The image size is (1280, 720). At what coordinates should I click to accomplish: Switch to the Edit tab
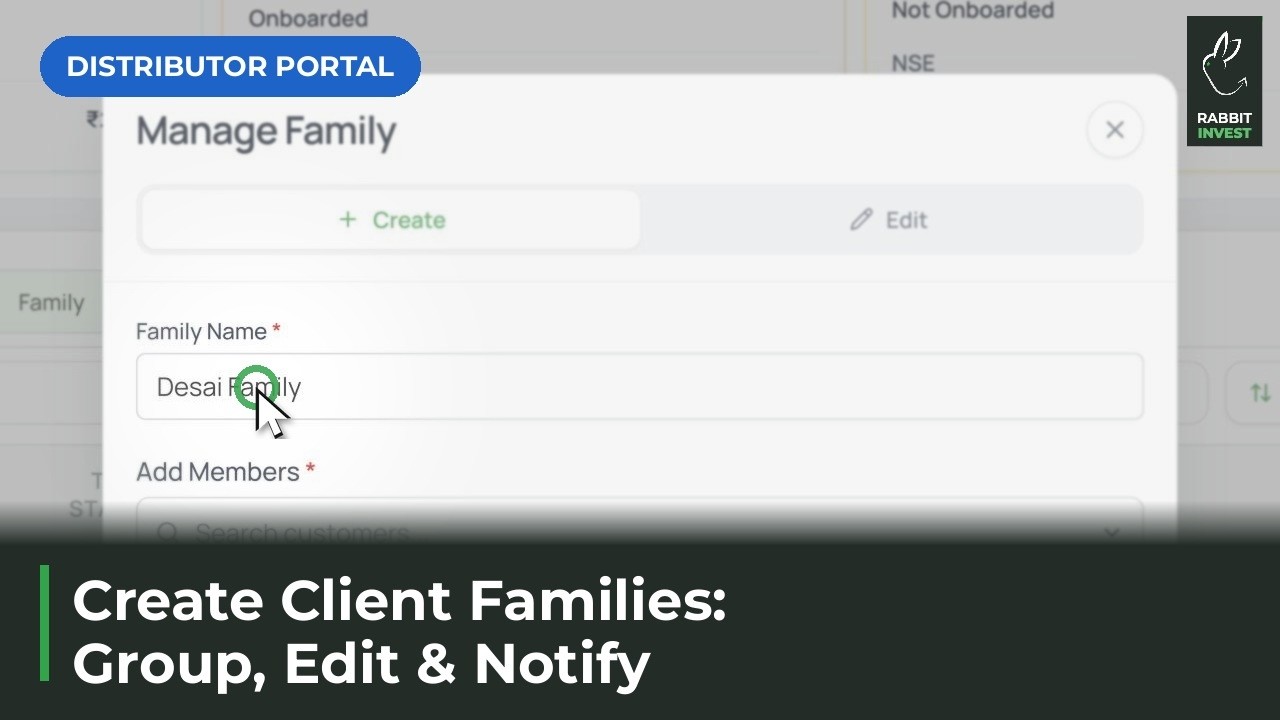tap(889, 220)
